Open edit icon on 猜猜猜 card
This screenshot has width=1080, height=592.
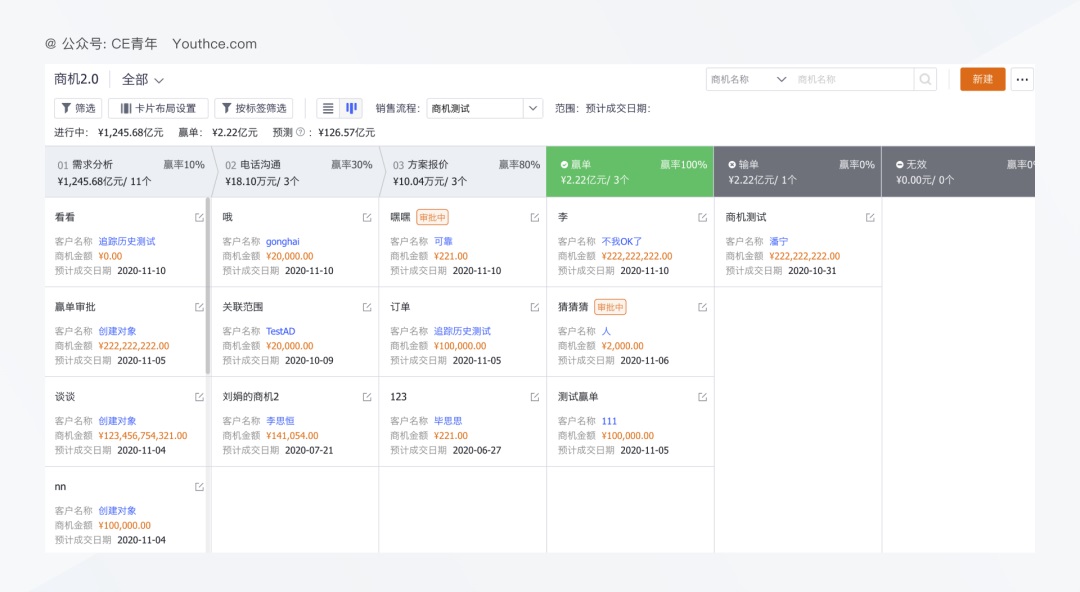pyautogui.click(x=703, y=307)
